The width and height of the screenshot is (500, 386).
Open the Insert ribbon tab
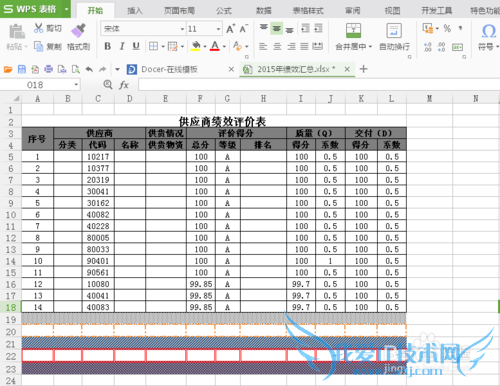(135, 11)
